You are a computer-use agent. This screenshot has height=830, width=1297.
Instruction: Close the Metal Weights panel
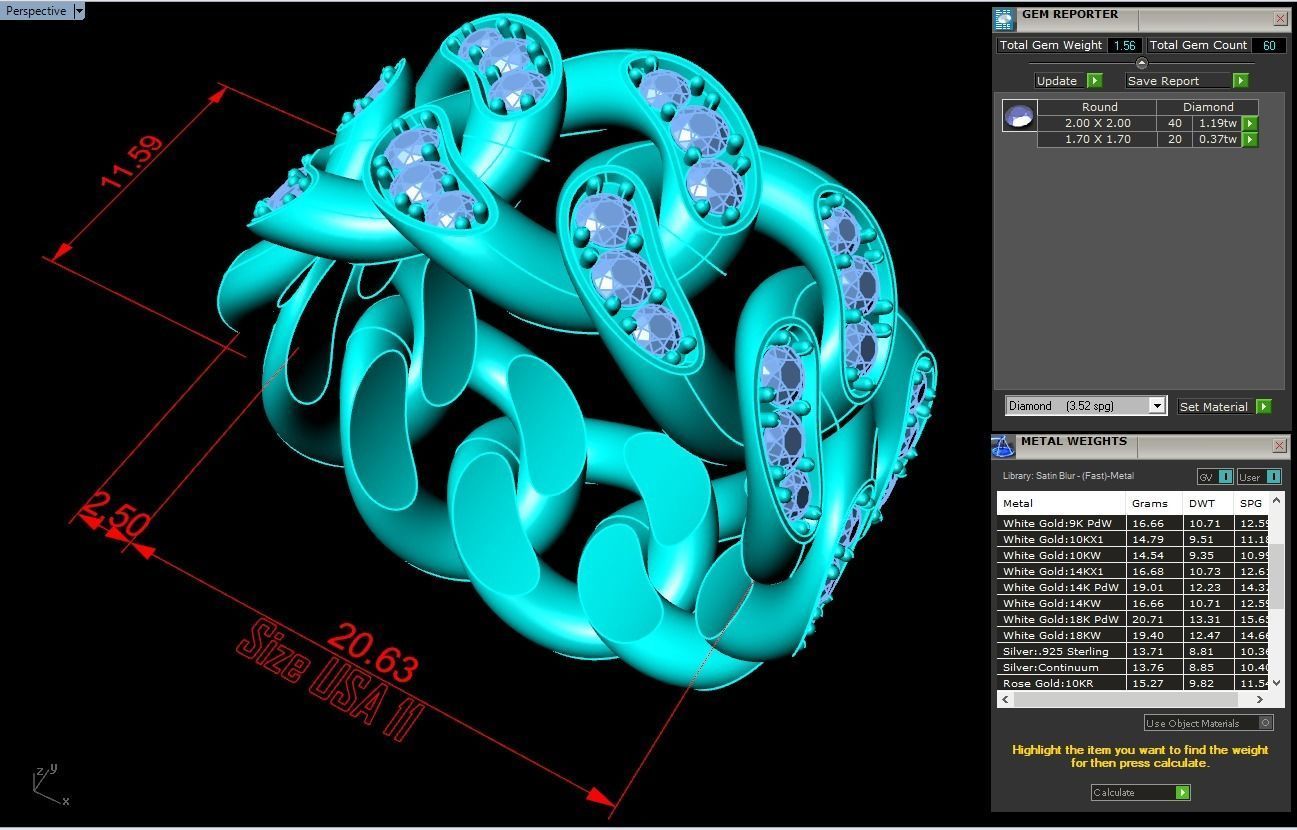[1280, 445]
